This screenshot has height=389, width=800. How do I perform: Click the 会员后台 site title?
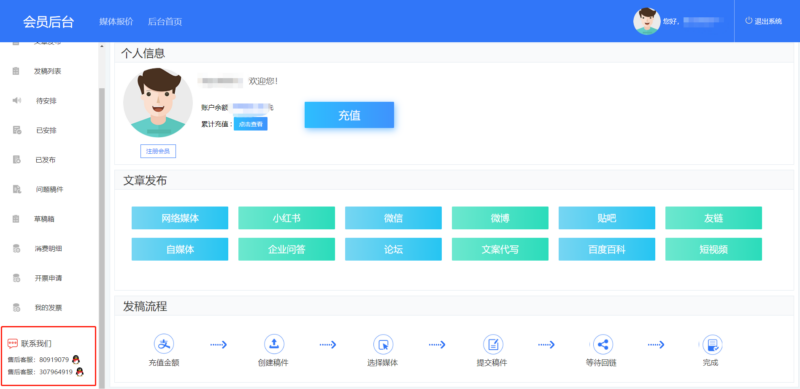point(48,22)
